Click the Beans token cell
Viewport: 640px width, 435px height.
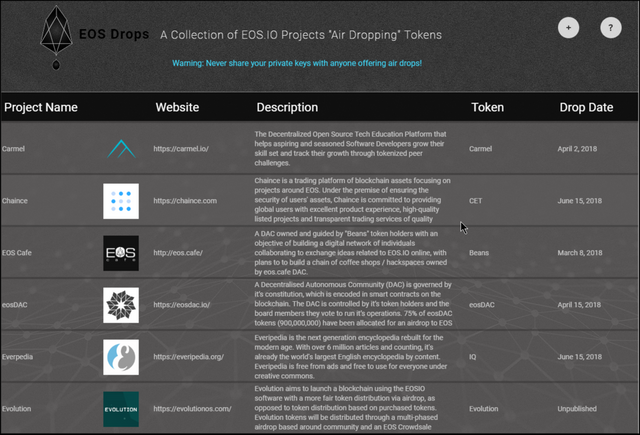(479, 253)
